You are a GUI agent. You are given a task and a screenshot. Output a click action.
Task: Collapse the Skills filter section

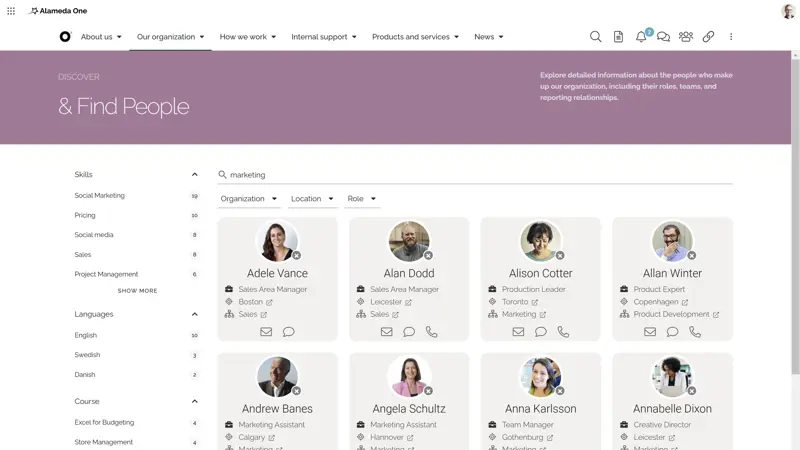point(194,174)
